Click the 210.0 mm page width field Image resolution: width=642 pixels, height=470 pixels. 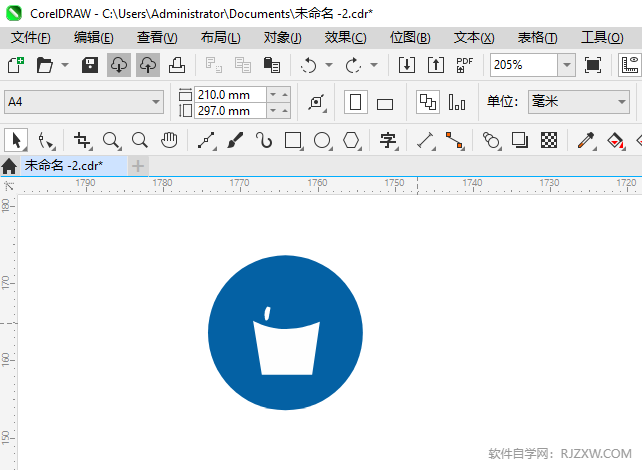(x=231, y=95)
